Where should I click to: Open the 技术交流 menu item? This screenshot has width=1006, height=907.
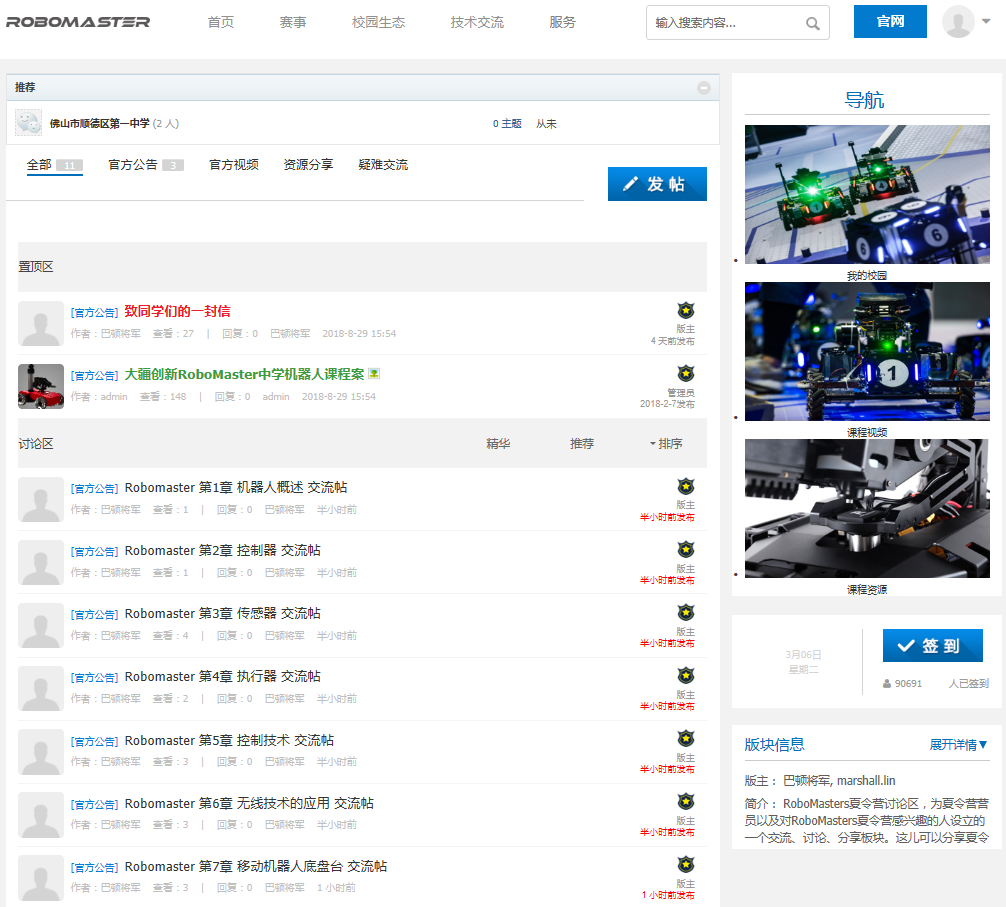[x=477, y=22]
